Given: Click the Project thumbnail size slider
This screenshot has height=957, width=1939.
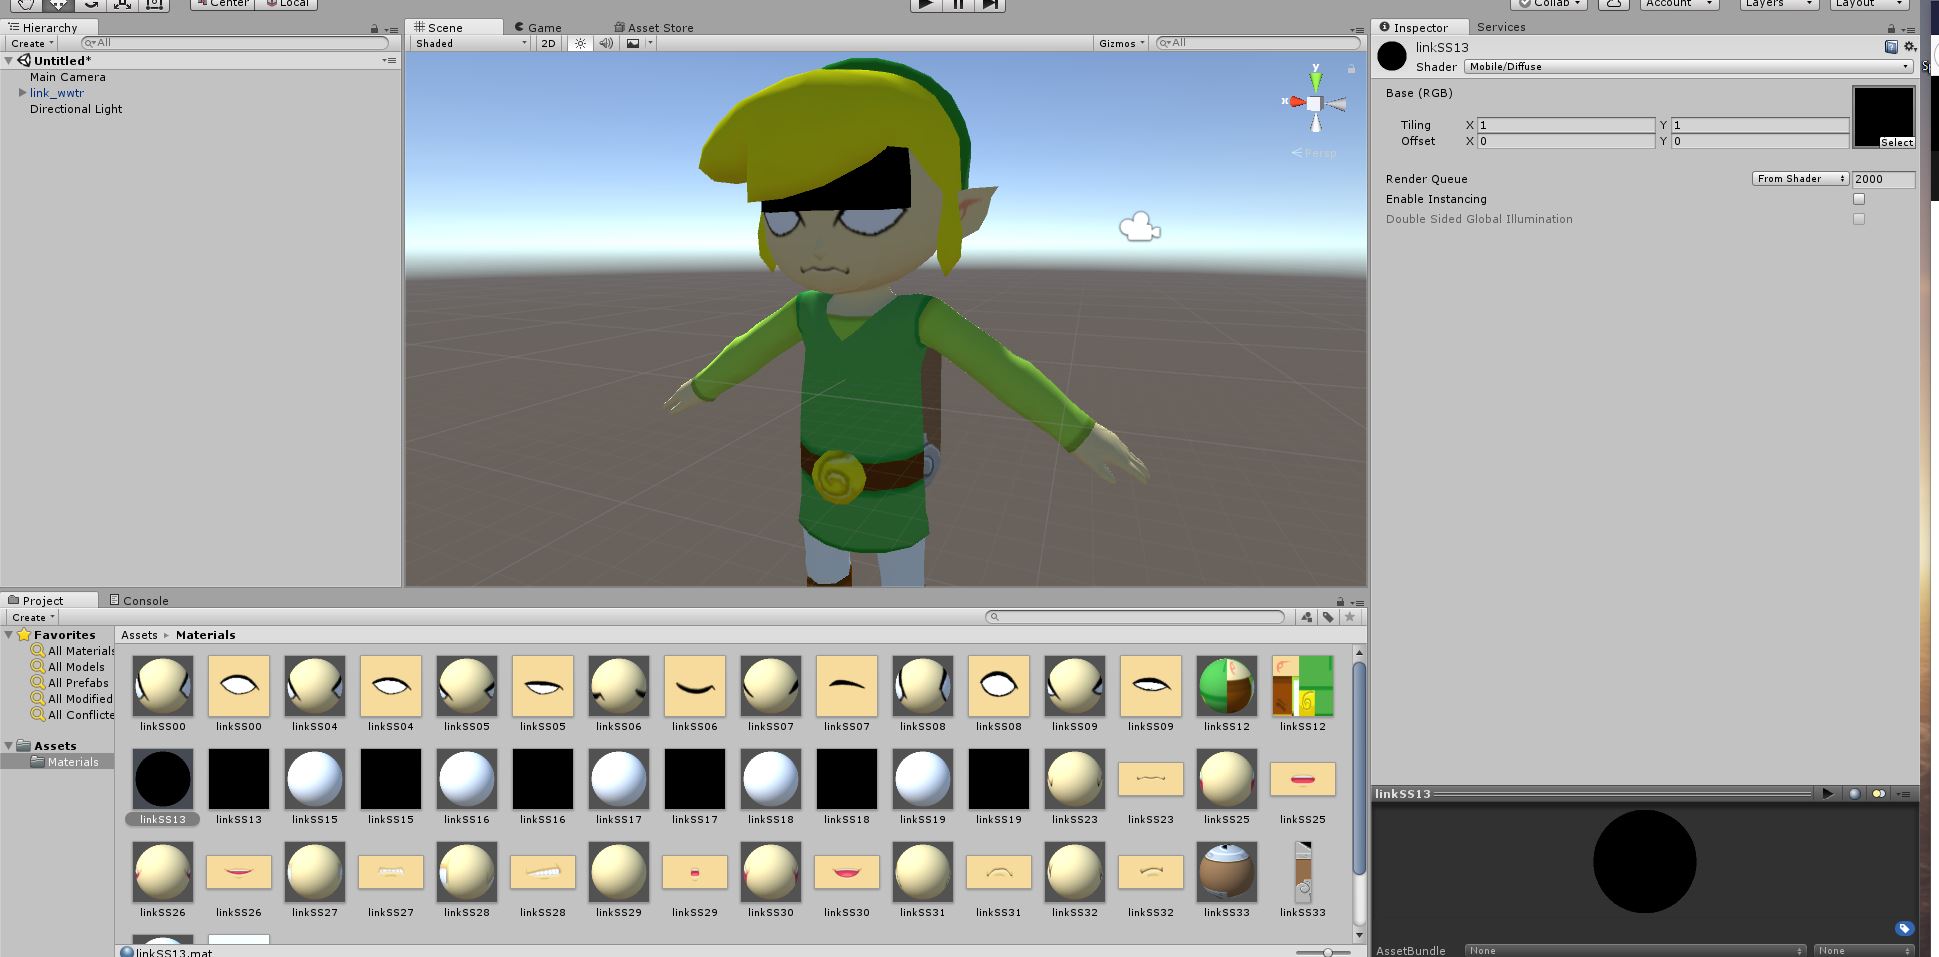Looking at the screenshot, I should (1327, 953).
